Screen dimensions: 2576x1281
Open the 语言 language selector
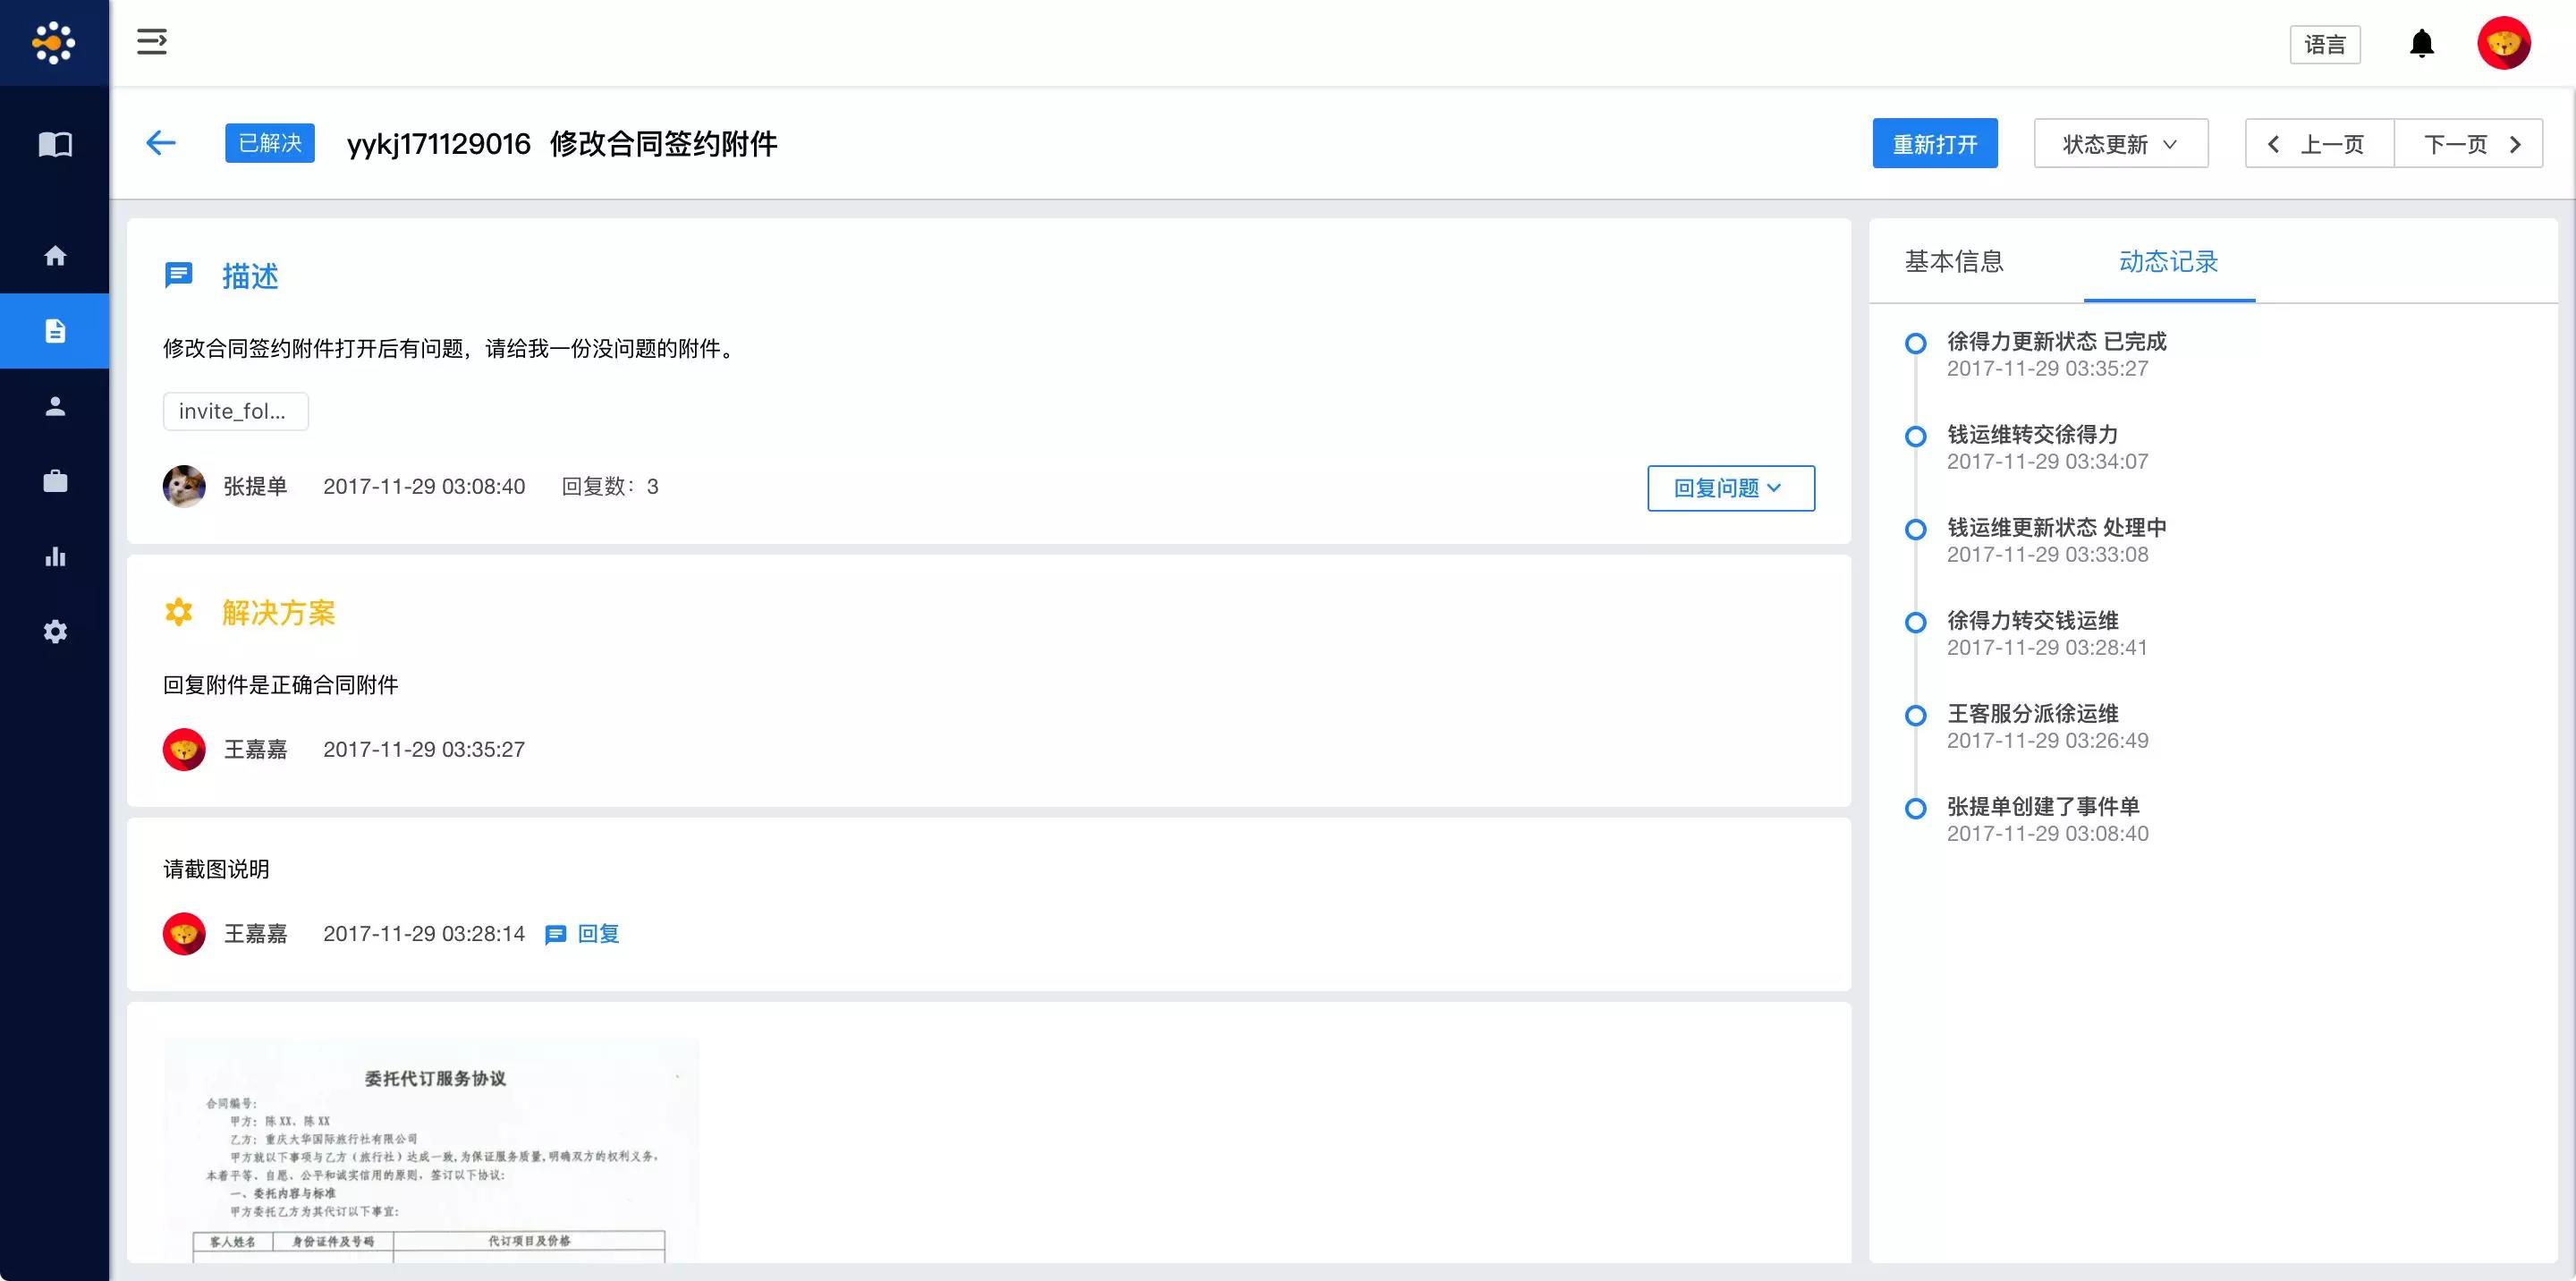(2324, 45)
